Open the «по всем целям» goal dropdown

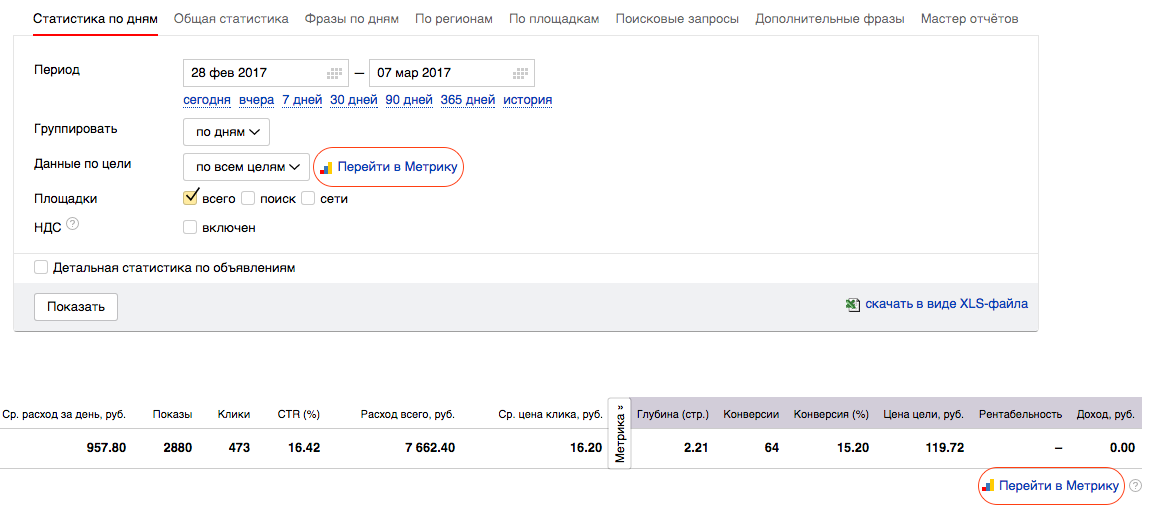pyautogui.click(x=247, y=167)
